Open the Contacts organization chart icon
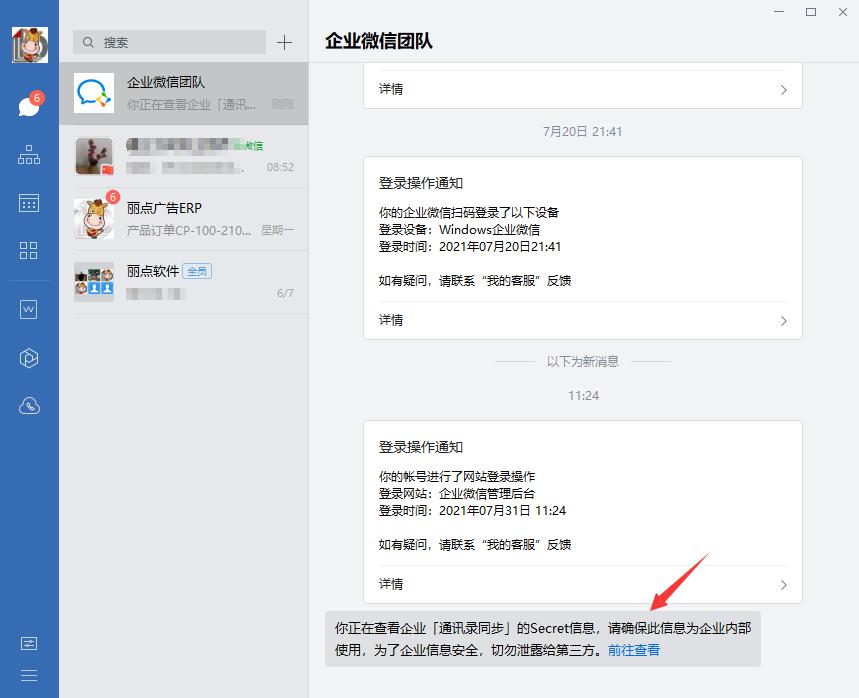This screenshot has height=698, width=859. point(29,155)
